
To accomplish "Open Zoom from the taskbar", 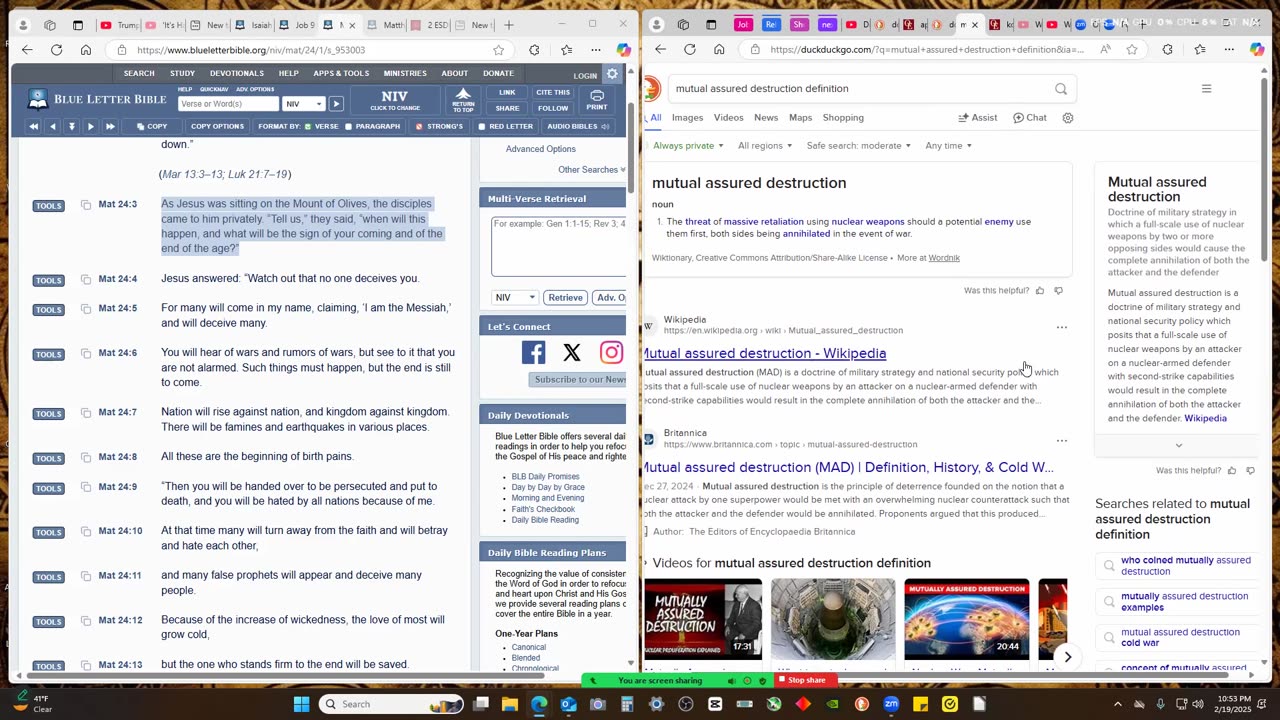I will click(x=891, y=704).
